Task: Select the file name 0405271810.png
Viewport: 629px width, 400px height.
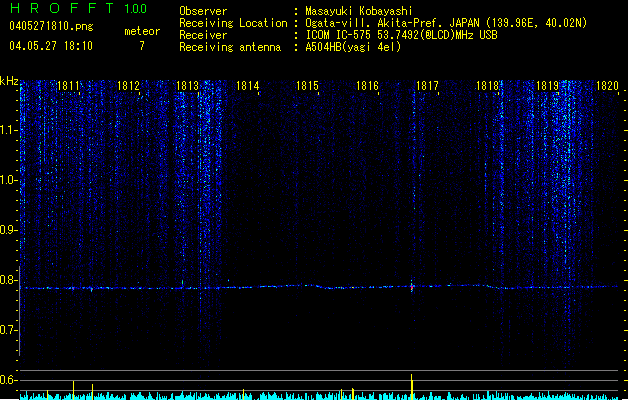Action: coord(51,26)
